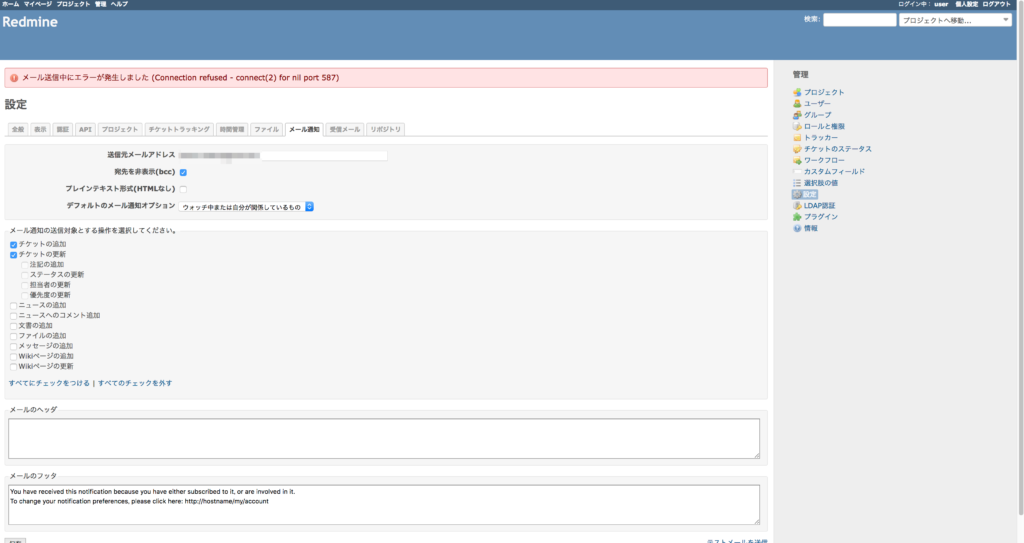The height and width of the screenshot is (543, 1024).
Task: Click the ユーザー person icon in sidebar
Action: [797, 104]
